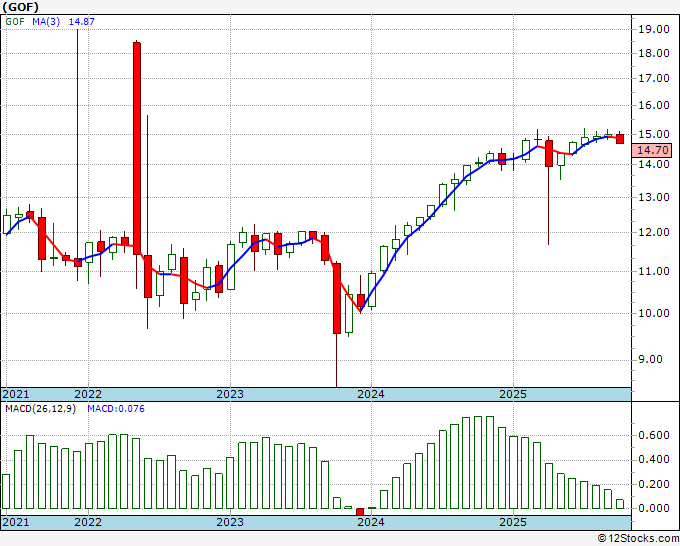
Task: Click the MA(3) indicator label
Action: tap(46, 21)
